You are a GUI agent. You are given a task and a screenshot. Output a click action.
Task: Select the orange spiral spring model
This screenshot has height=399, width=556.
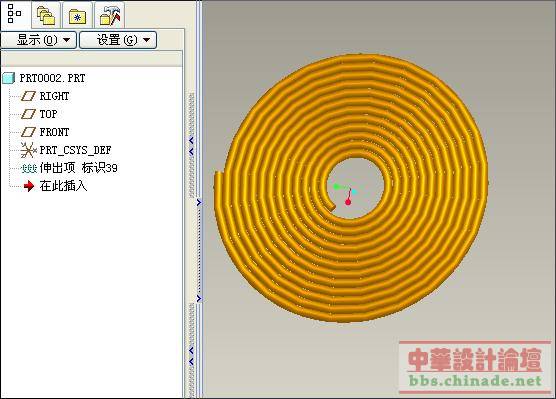(350, 188)
